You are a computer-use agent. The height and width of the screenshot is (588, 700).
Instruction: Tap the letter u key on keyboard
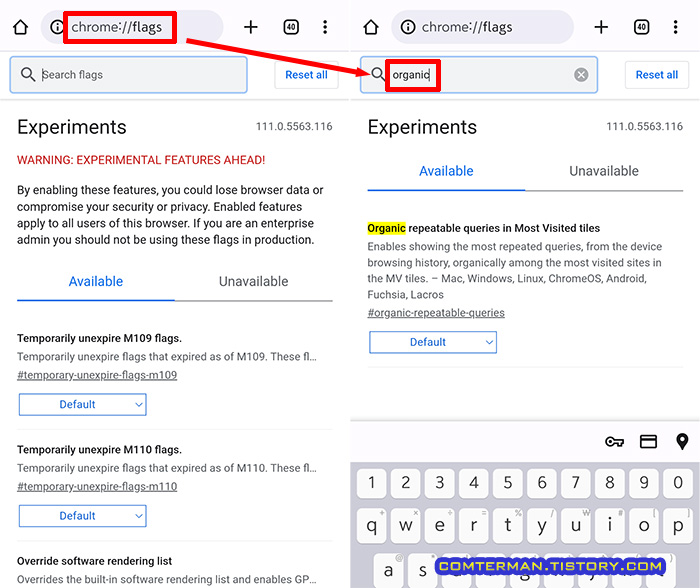point(576,525)
